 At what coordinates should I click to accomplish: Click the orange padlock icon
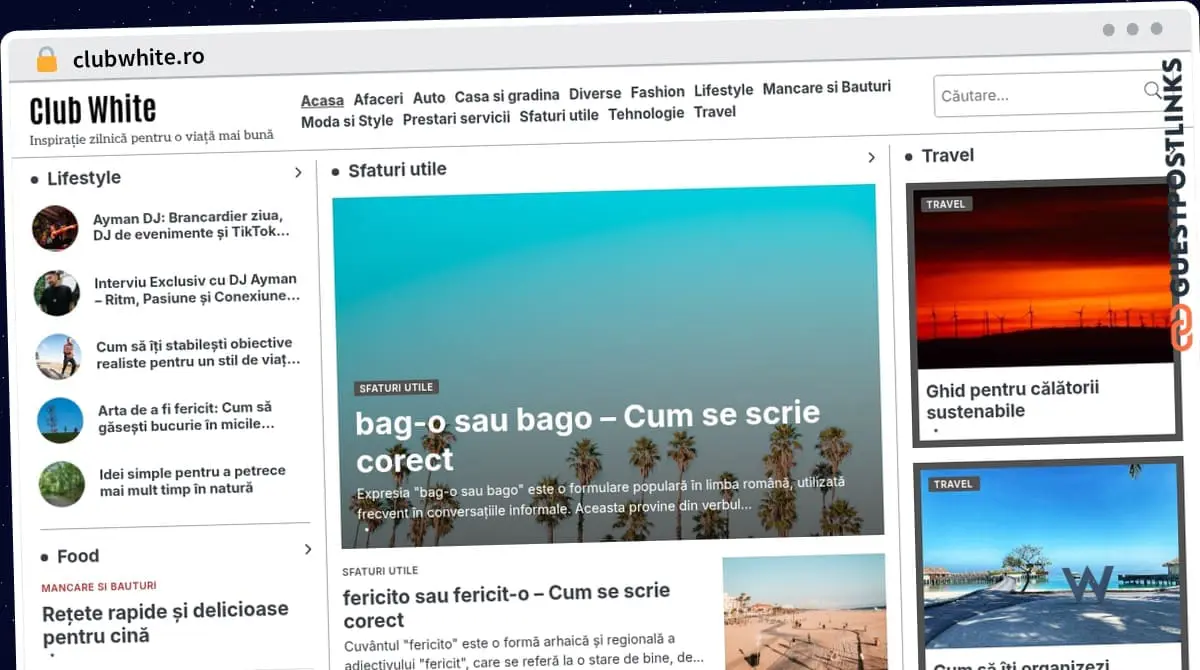tap(47, 59)
